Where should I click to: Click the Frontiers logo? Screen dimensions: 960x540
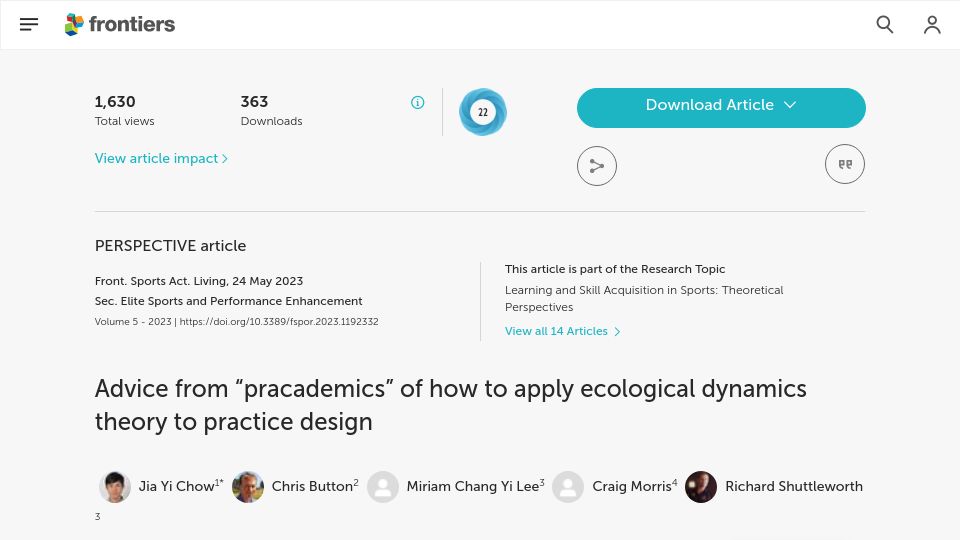(120, 24)
